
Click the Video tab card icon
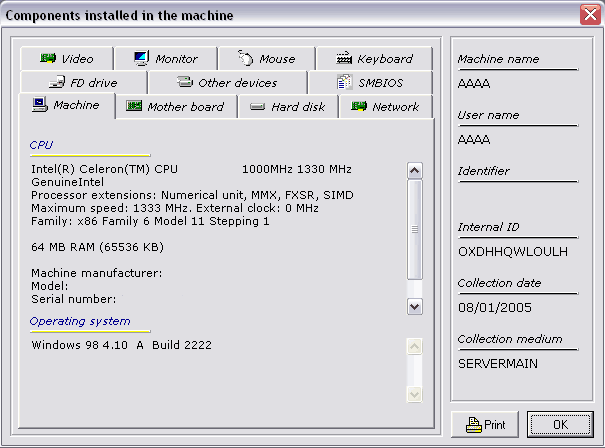[48, 59]
